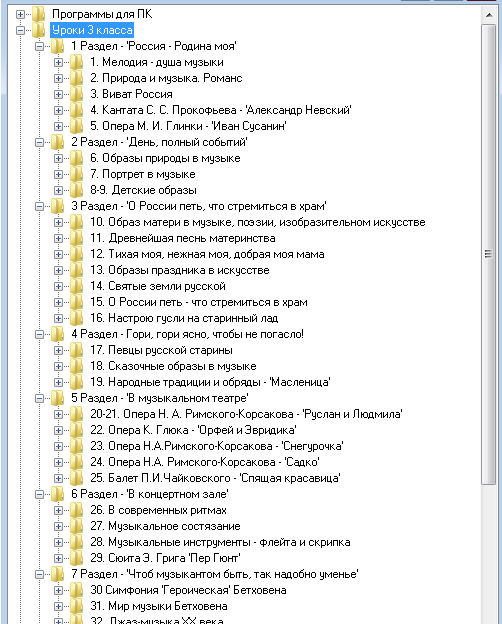Expand '25. Балет П.И.Чайковского' folder node
Image resolution: width=502 pixels, height=624 pixels.
coord(59,478)
